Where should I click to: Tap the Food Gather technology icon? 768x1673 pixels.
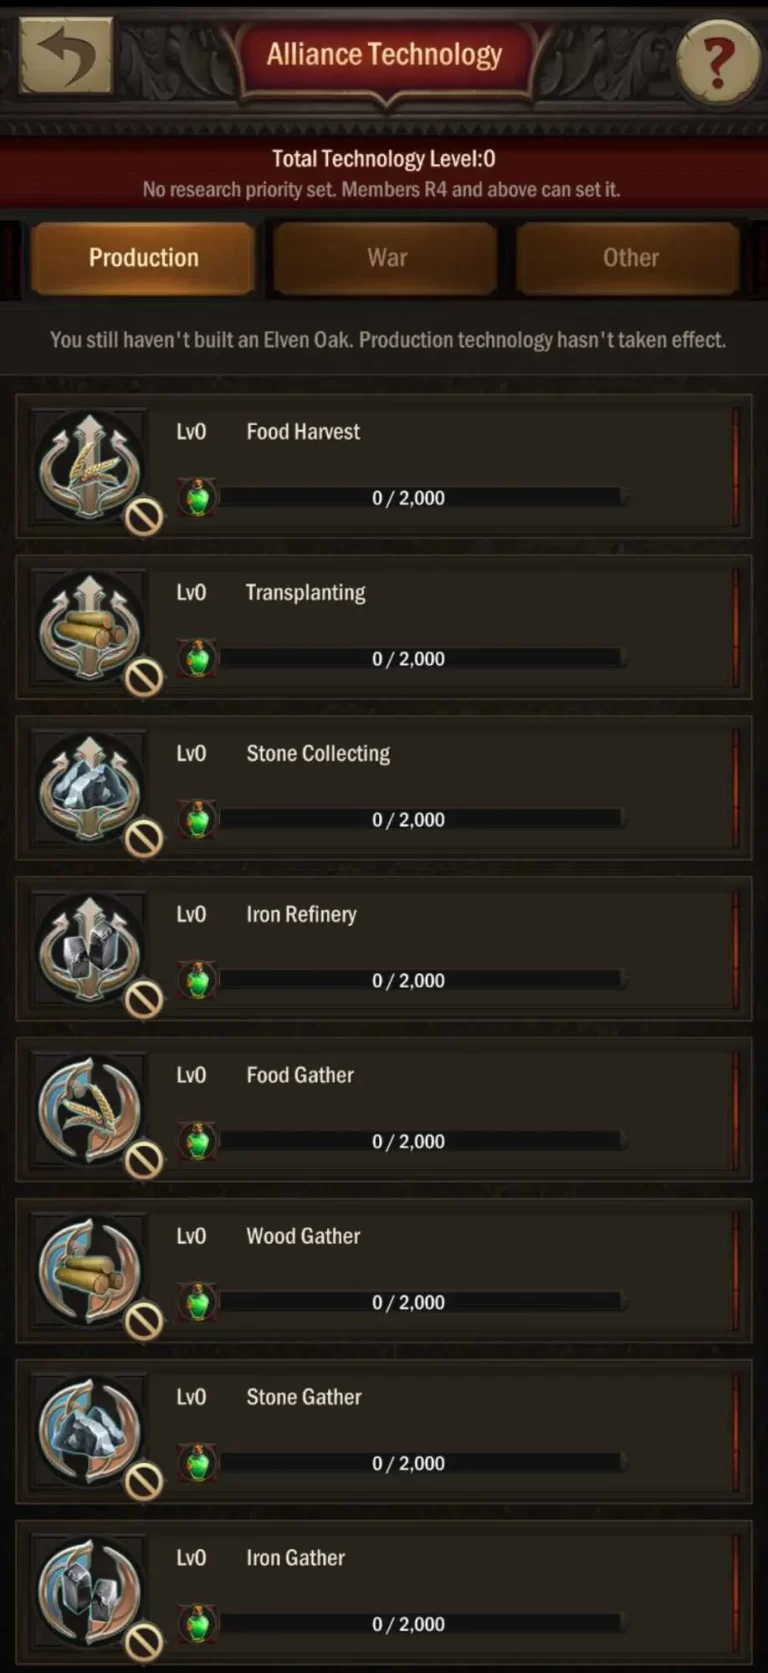[90, 1110]
